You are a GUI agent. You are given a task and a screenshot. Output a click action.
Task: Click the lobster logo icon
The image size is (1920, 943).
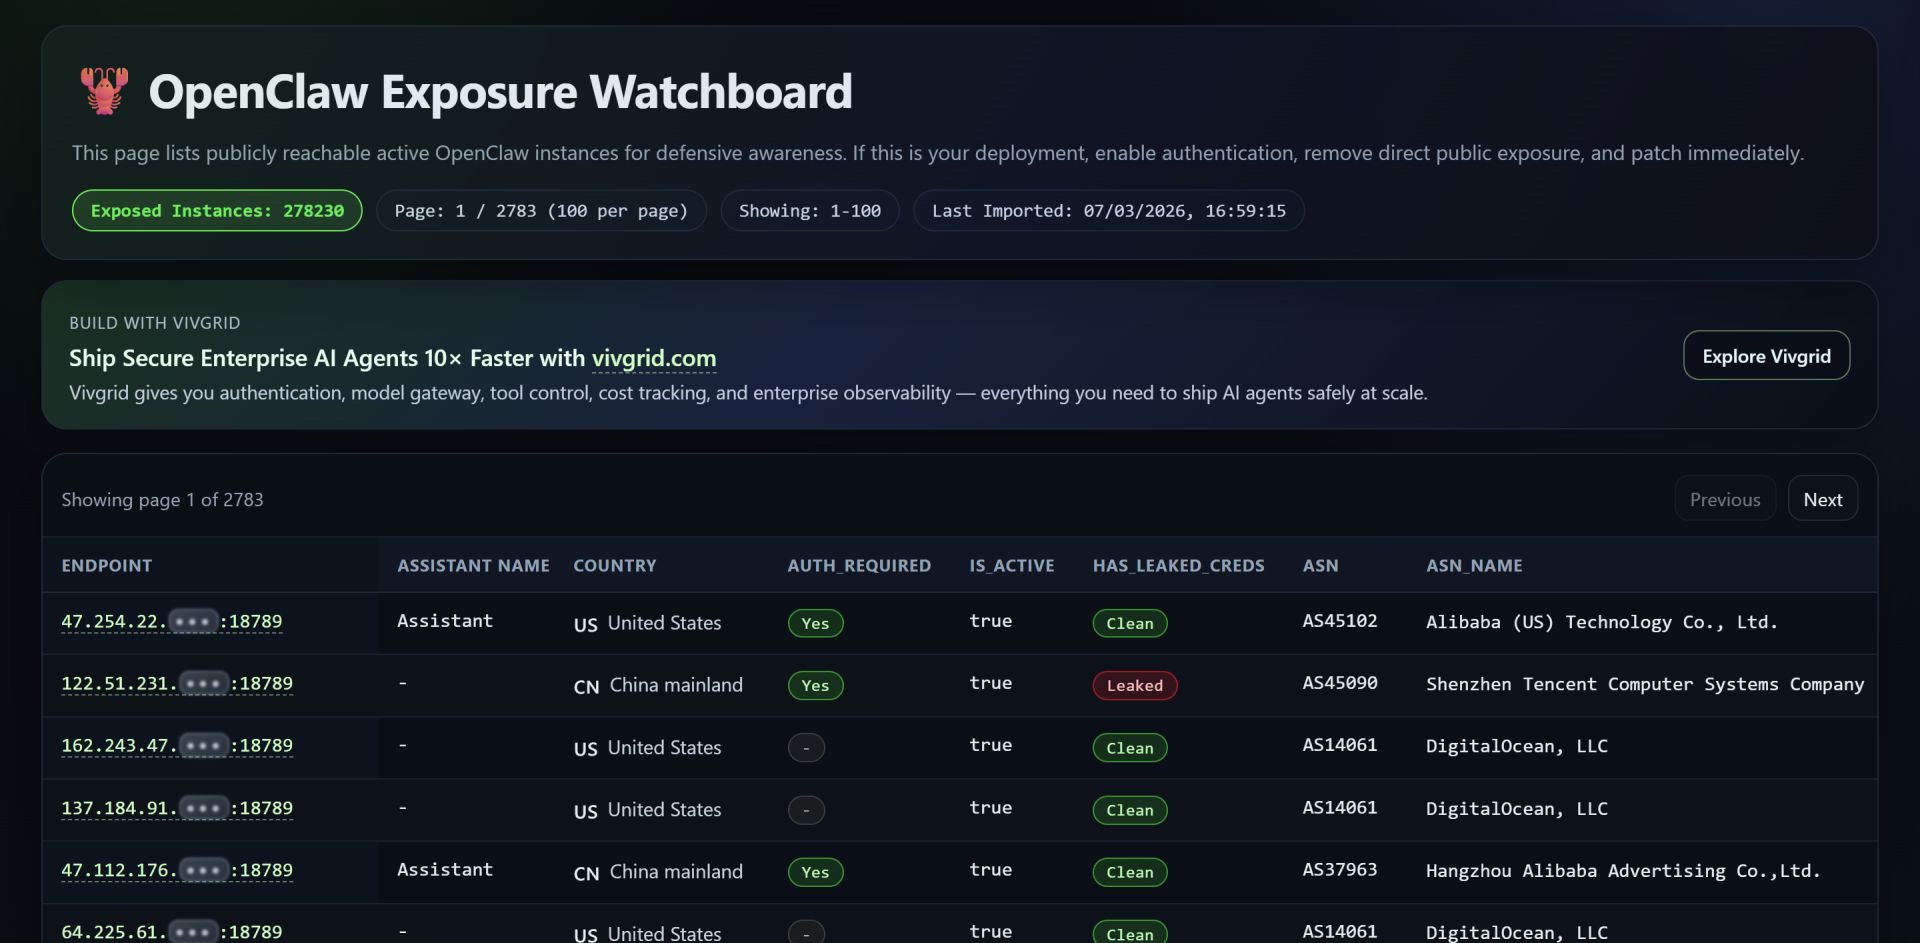pos(104,91)
